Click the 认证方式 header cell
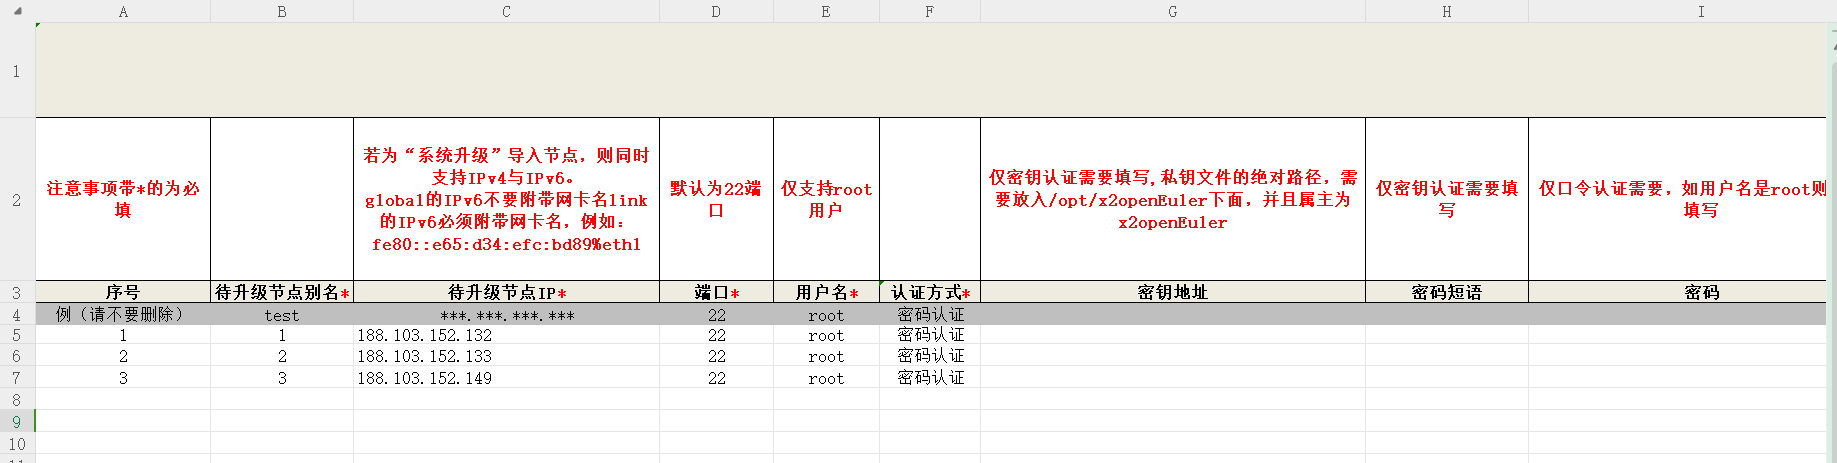 point(929,292)
